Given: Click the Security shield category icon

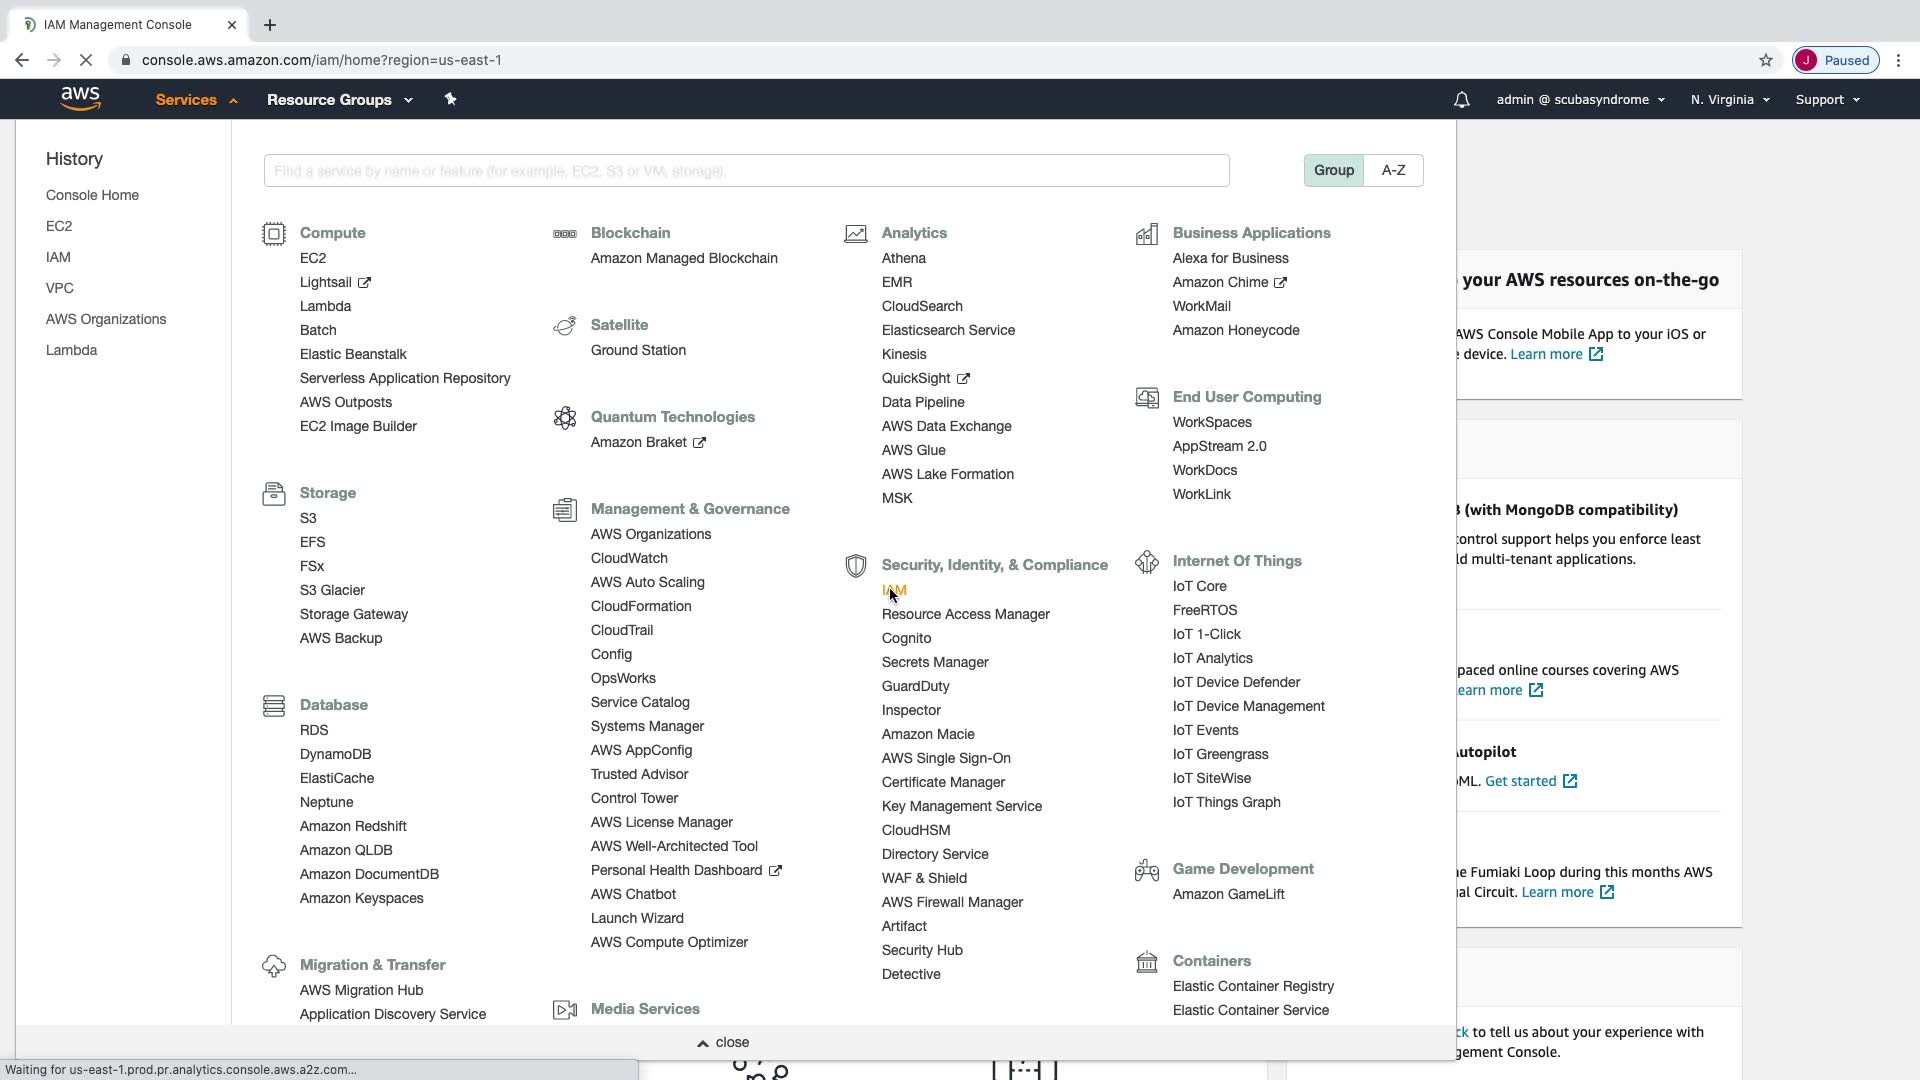Looking at the screenshot, I should (x=856, y=566).
